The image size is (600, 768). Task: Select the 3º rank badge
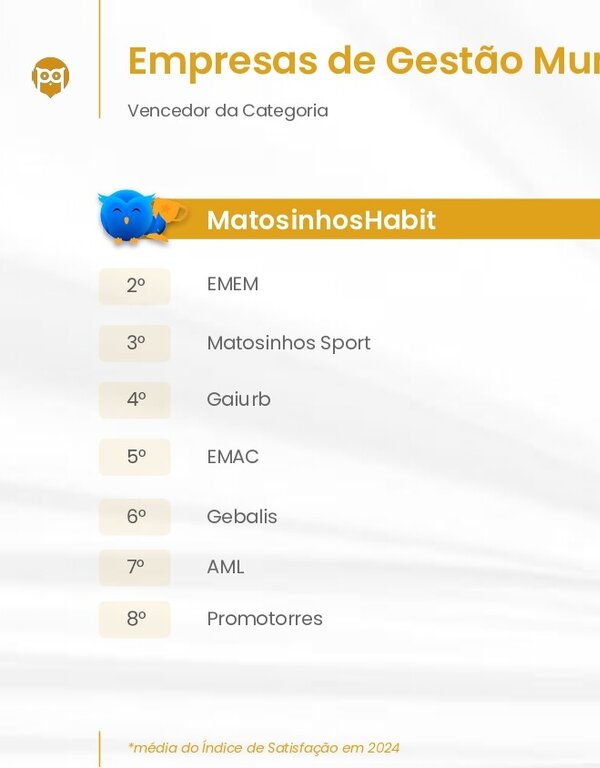(x=135, y=343)
